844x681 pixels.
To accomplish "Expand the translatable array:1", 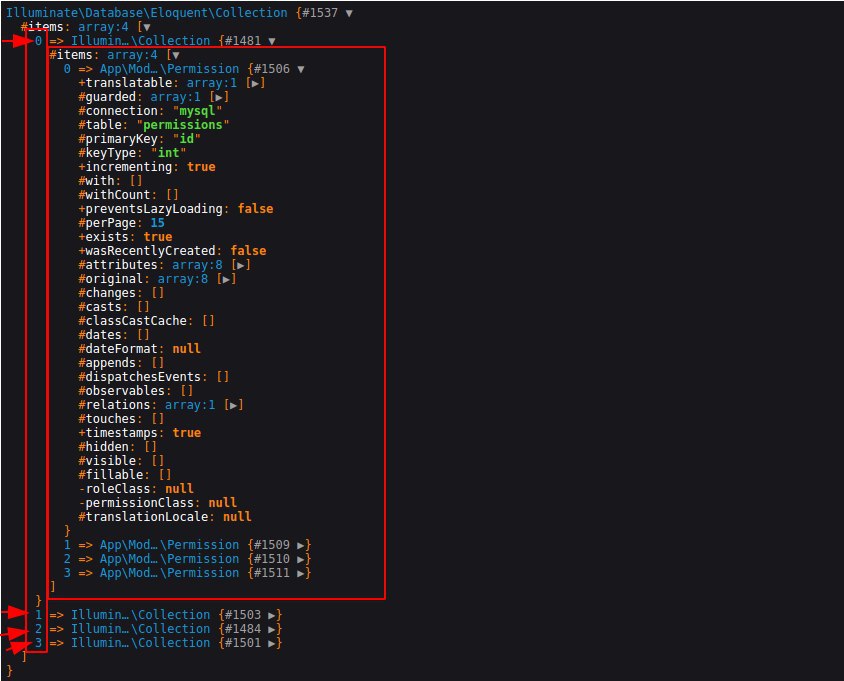I will pos(255,83).
